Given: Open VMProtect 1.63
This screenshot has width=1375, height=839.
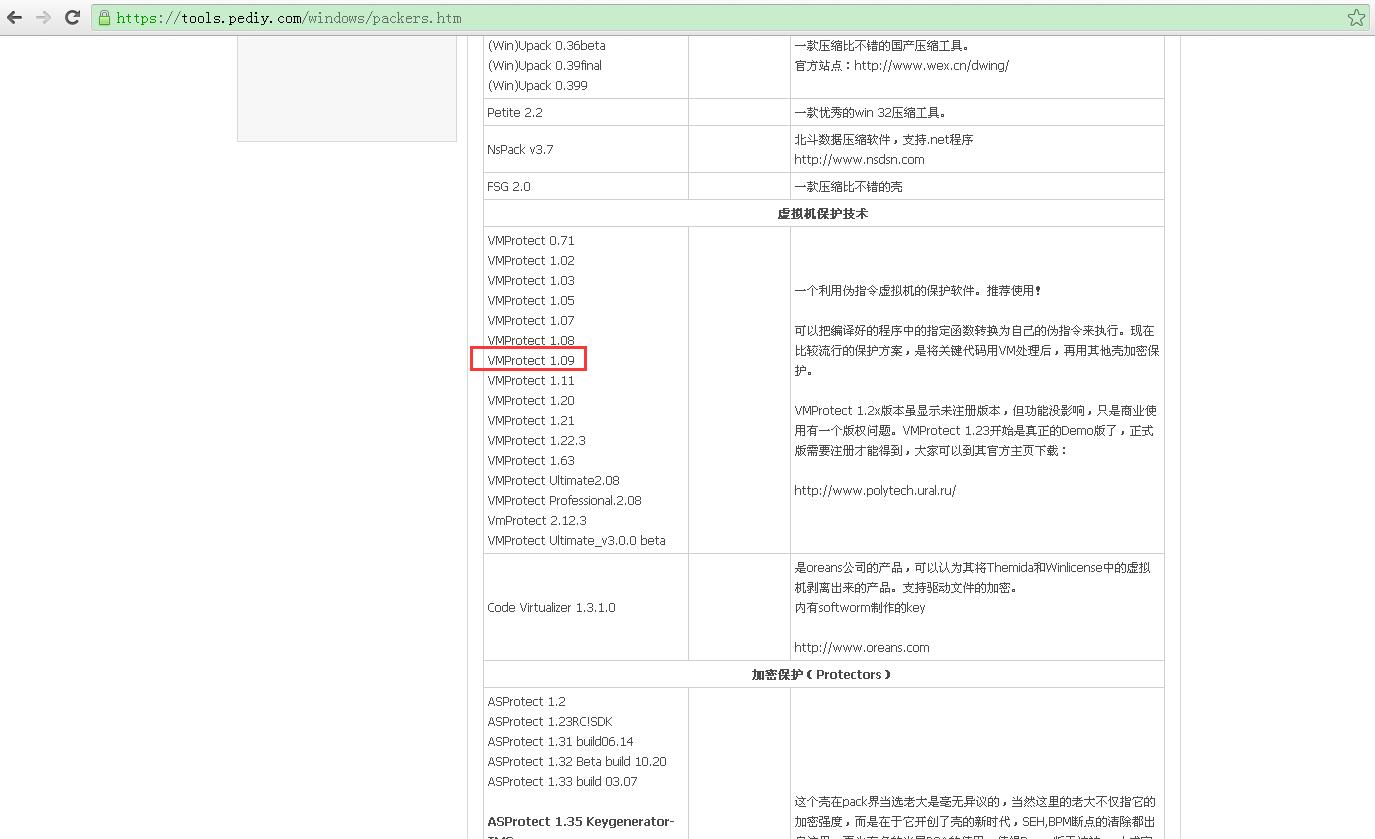Looking at the screenshot, I should point(531,460).
